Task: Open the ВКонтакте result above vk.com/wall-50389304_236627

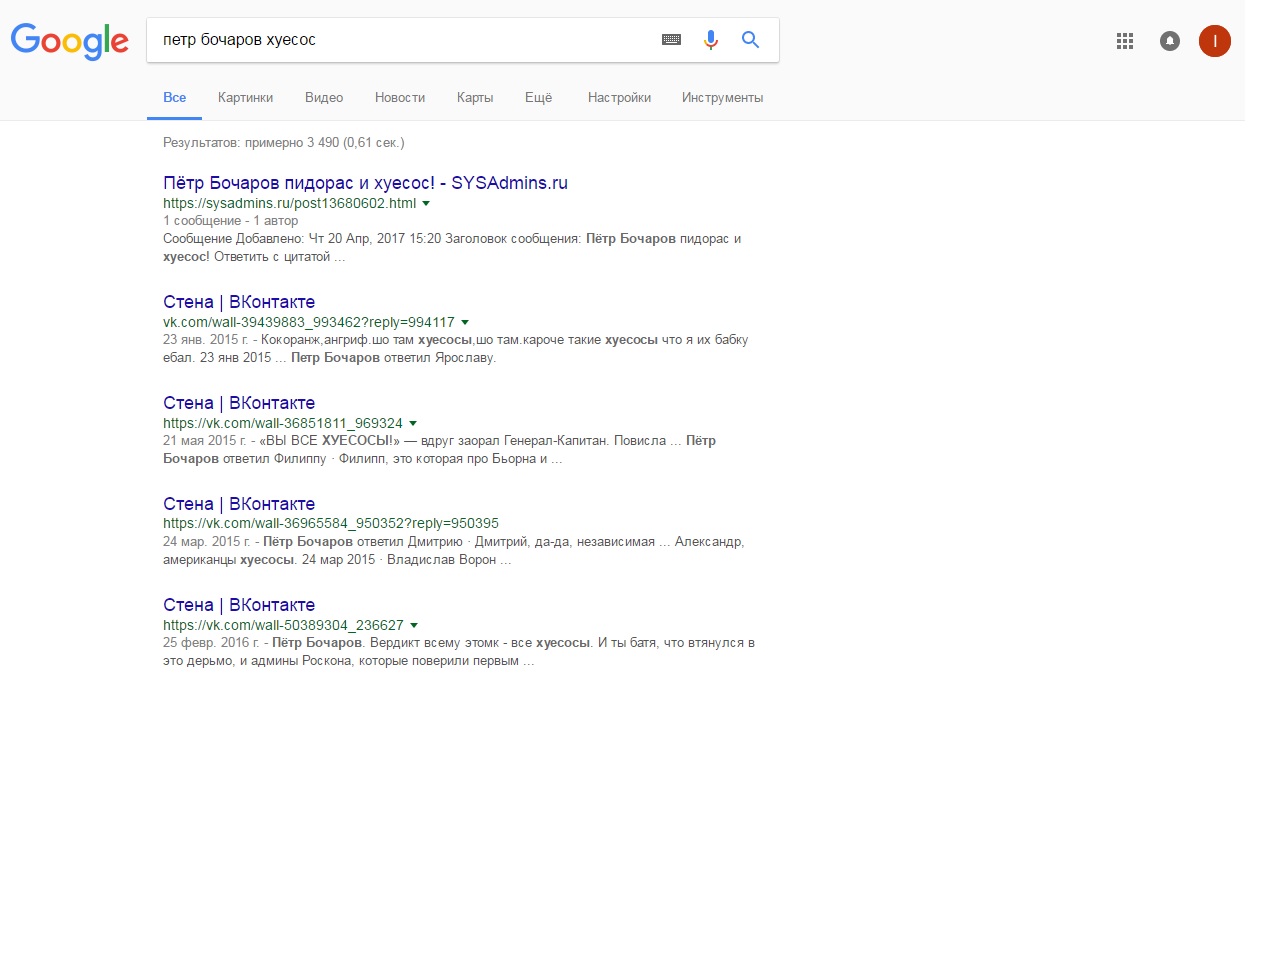Action: tap(239, 605)
